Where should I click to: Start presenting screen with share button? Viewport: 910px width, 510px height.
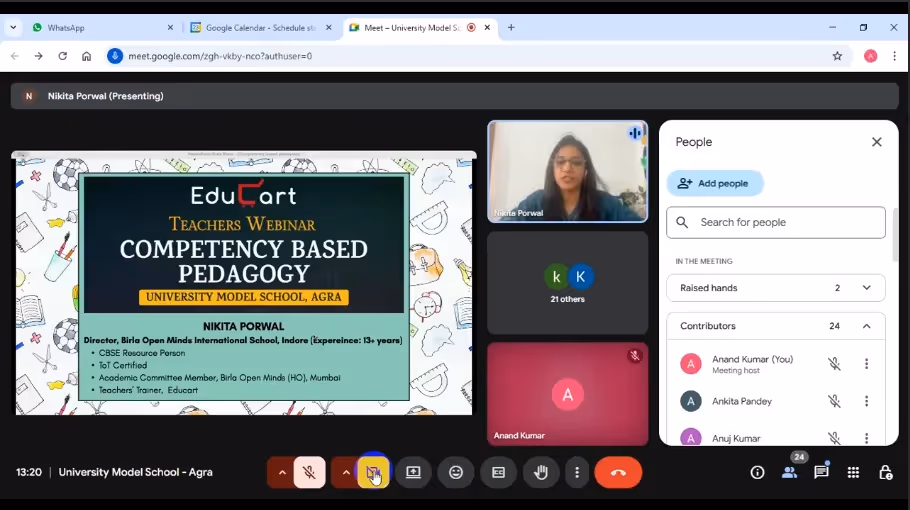coord(413,472)
